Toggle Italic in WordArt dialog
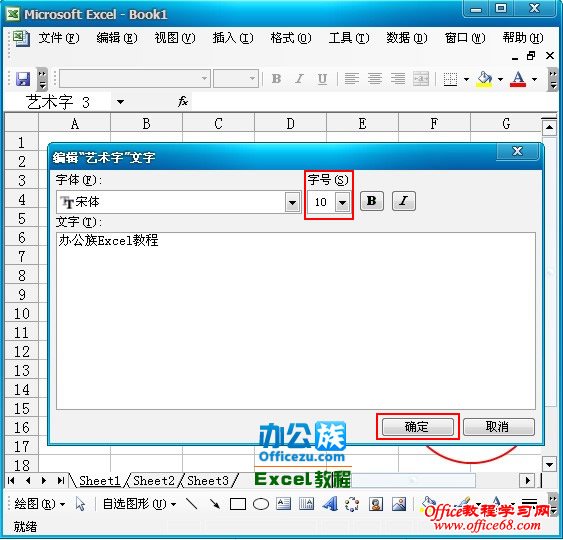 (404, 201)
